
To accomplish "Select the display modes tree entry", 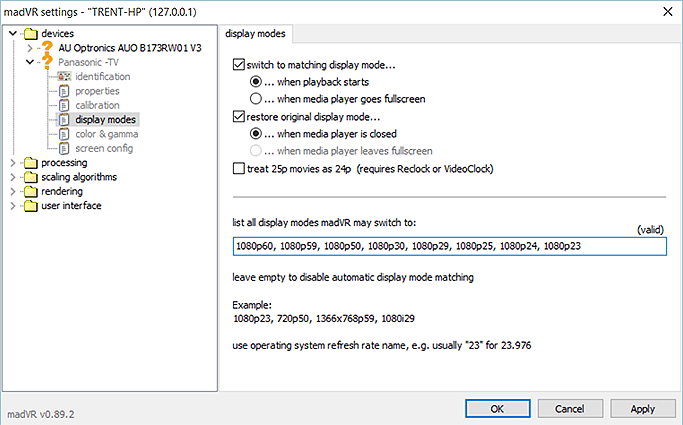I will (x=105, y=120).
